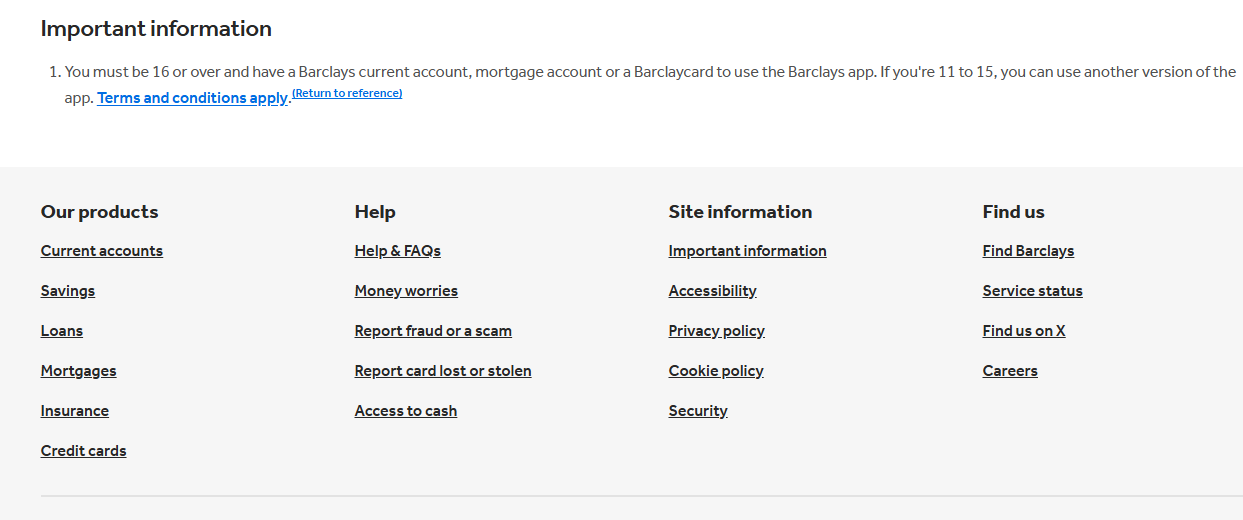Image resolution: width=1243 pixels, height=520 pixels.
Task: Click the Return to reference link
Action: (x=347, y=93)
